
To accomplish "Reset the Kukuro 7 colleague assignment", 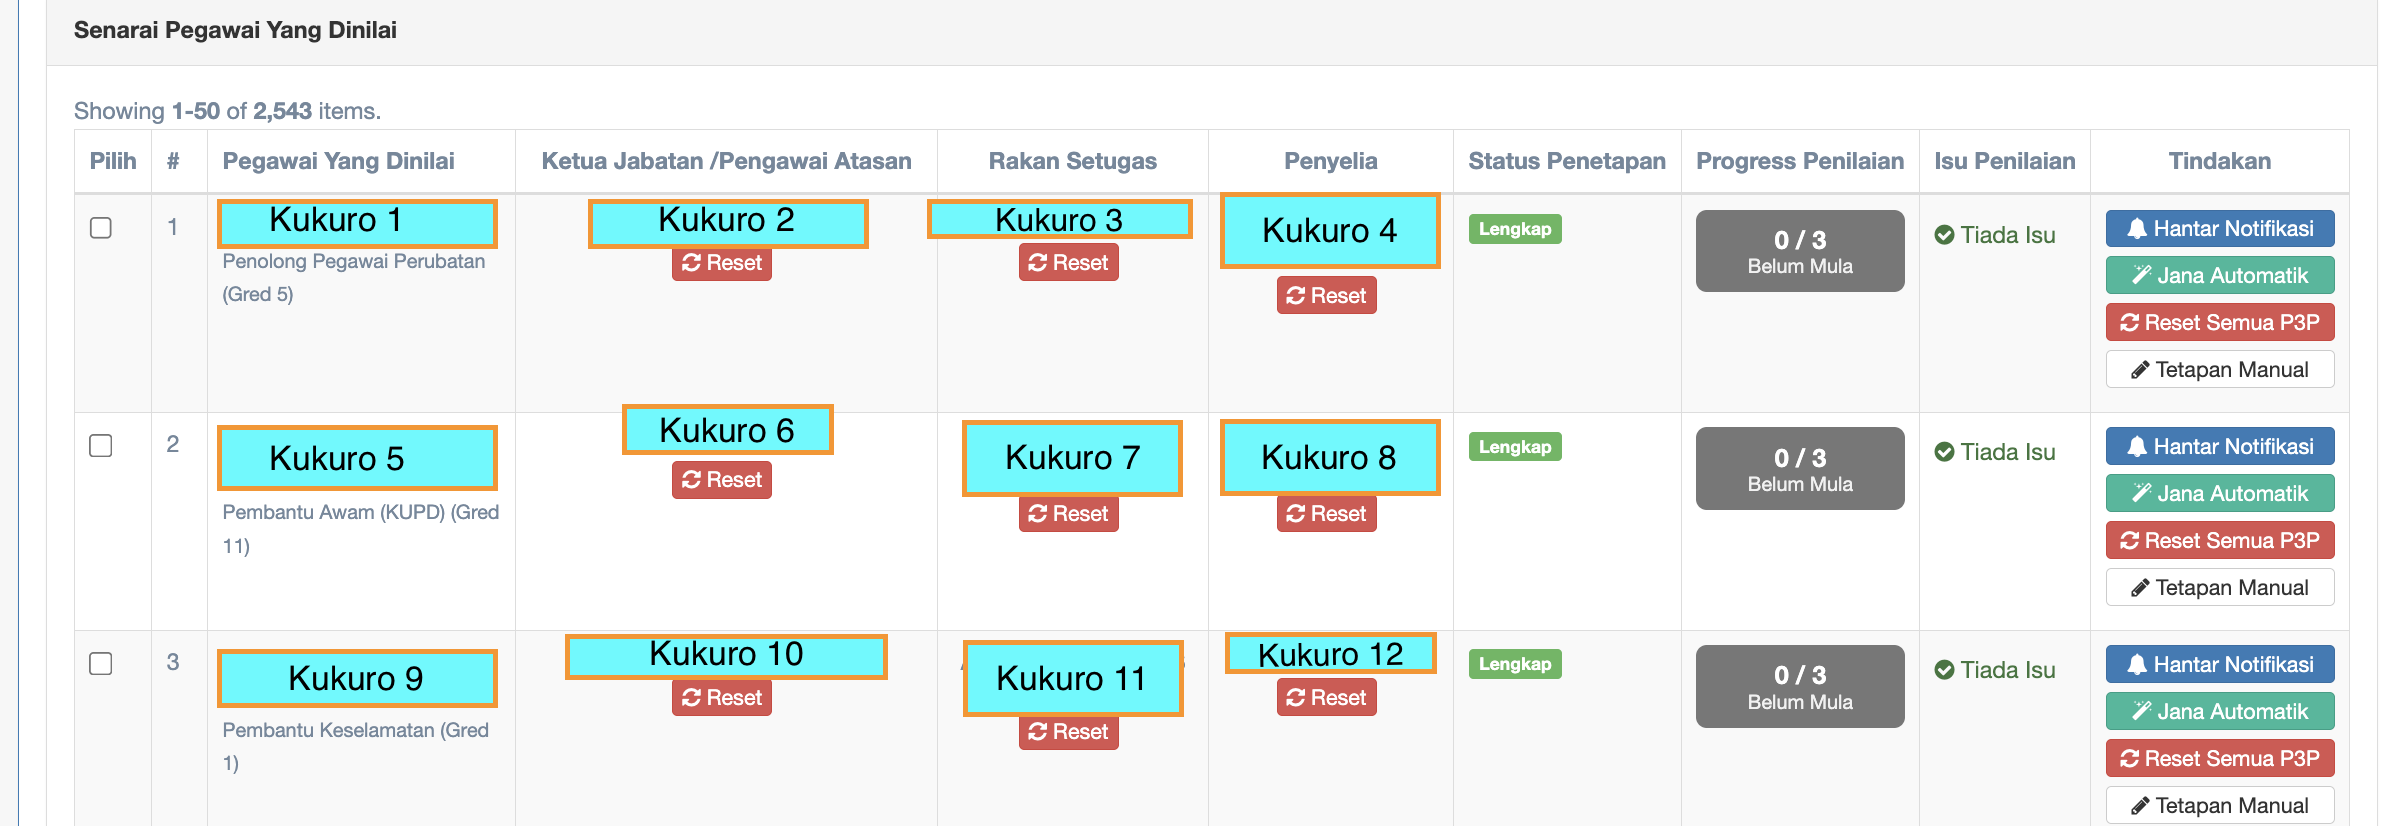I will (x=1068, y=514).
